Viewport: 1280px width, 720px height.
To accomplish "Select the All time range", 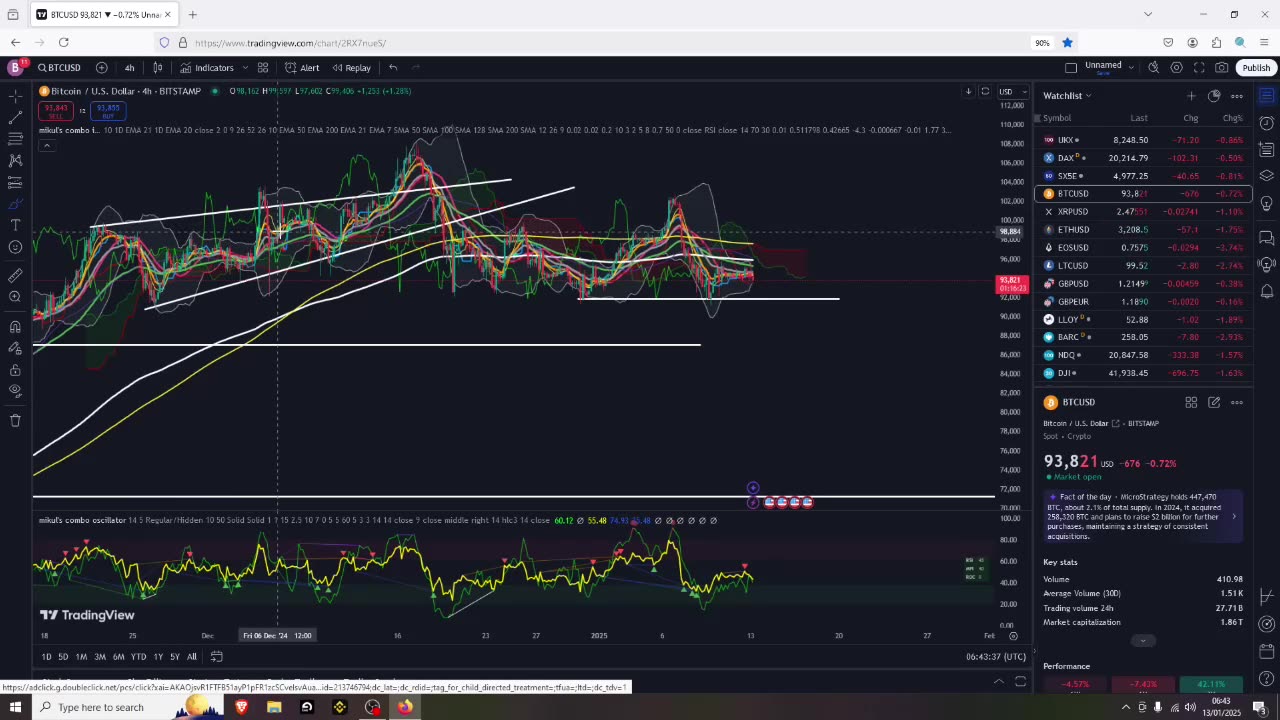I will pos(191,657).
